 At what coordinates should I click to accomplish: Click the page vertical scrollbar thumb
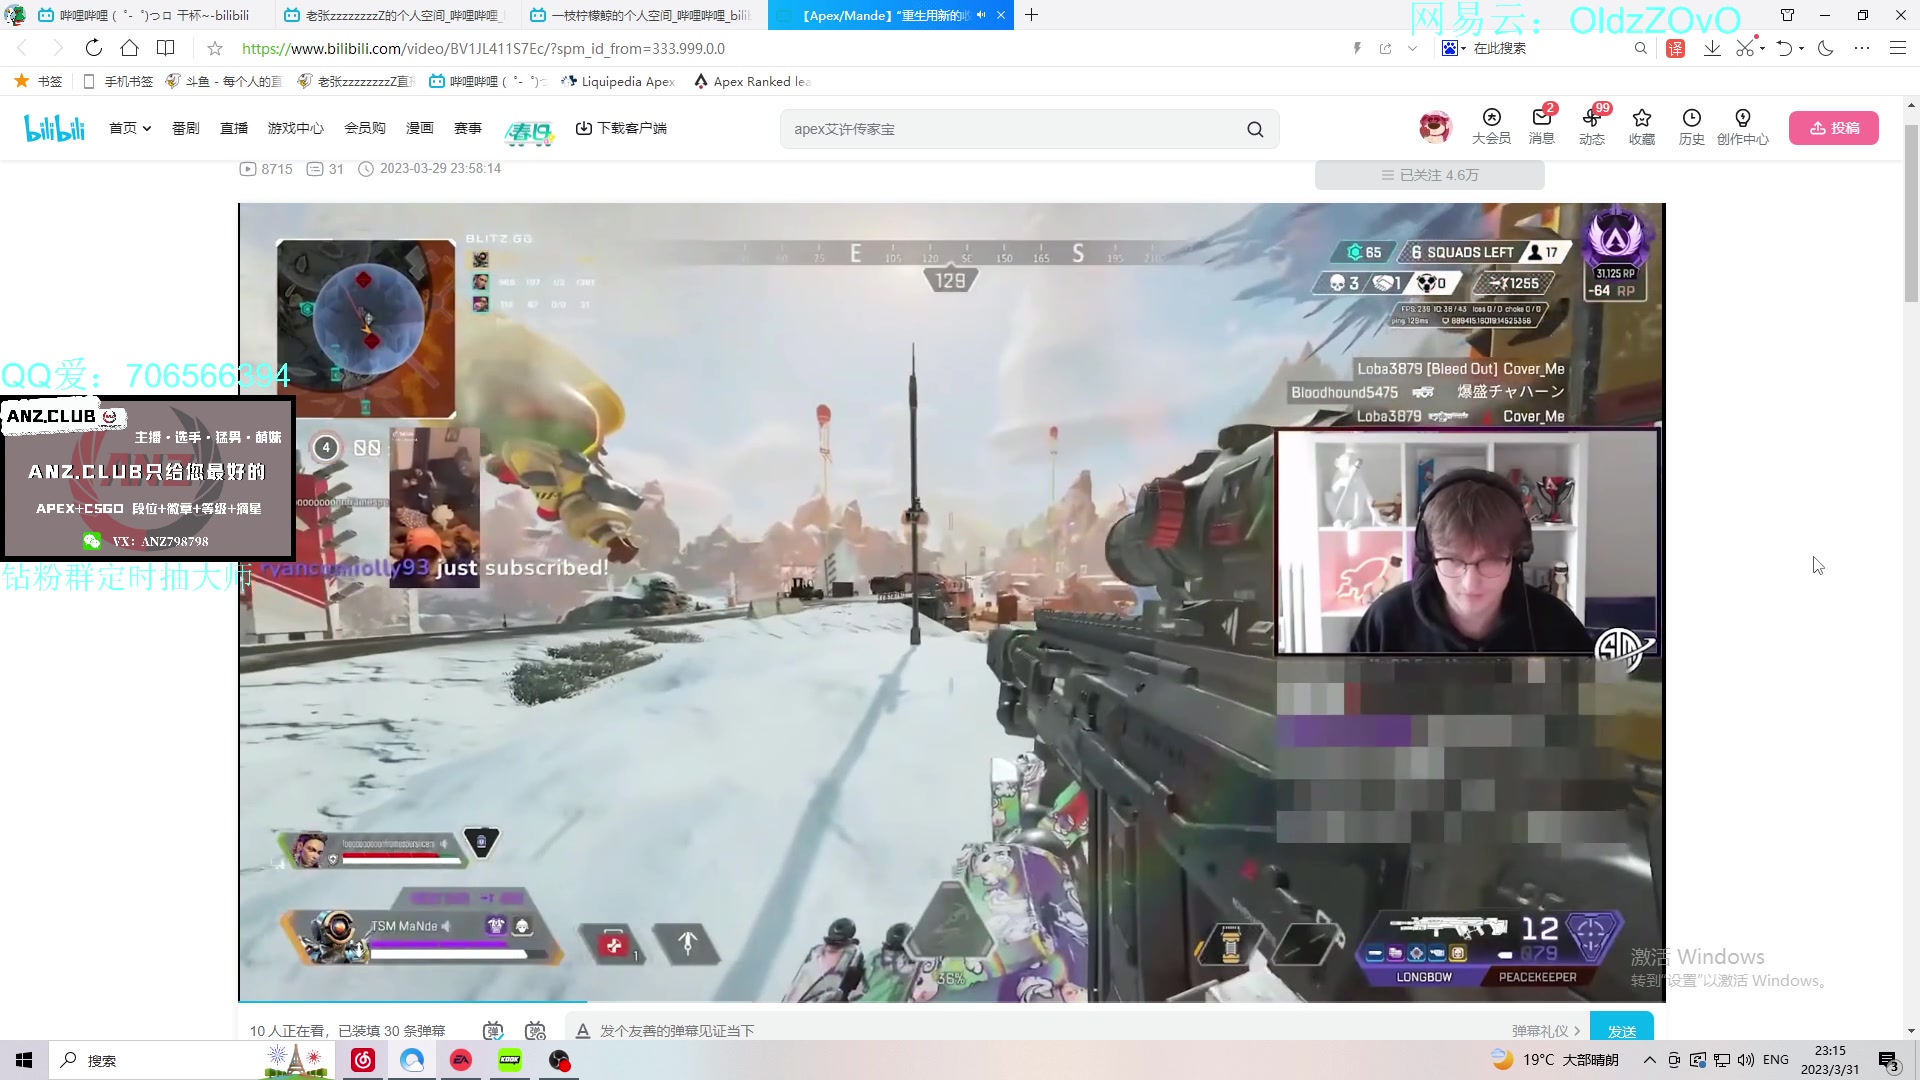click(x=1911, y=215)
